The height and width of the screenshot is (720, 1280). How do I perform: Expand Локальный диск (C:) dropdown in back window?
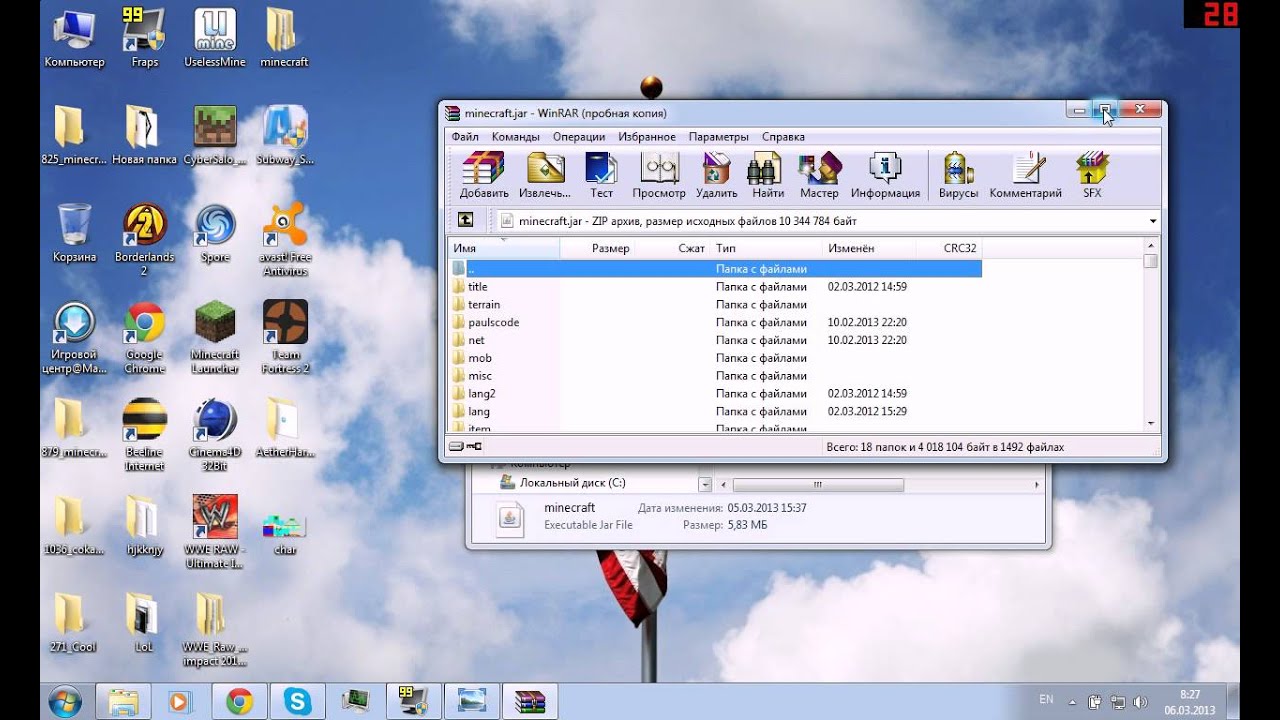[705, 484]
